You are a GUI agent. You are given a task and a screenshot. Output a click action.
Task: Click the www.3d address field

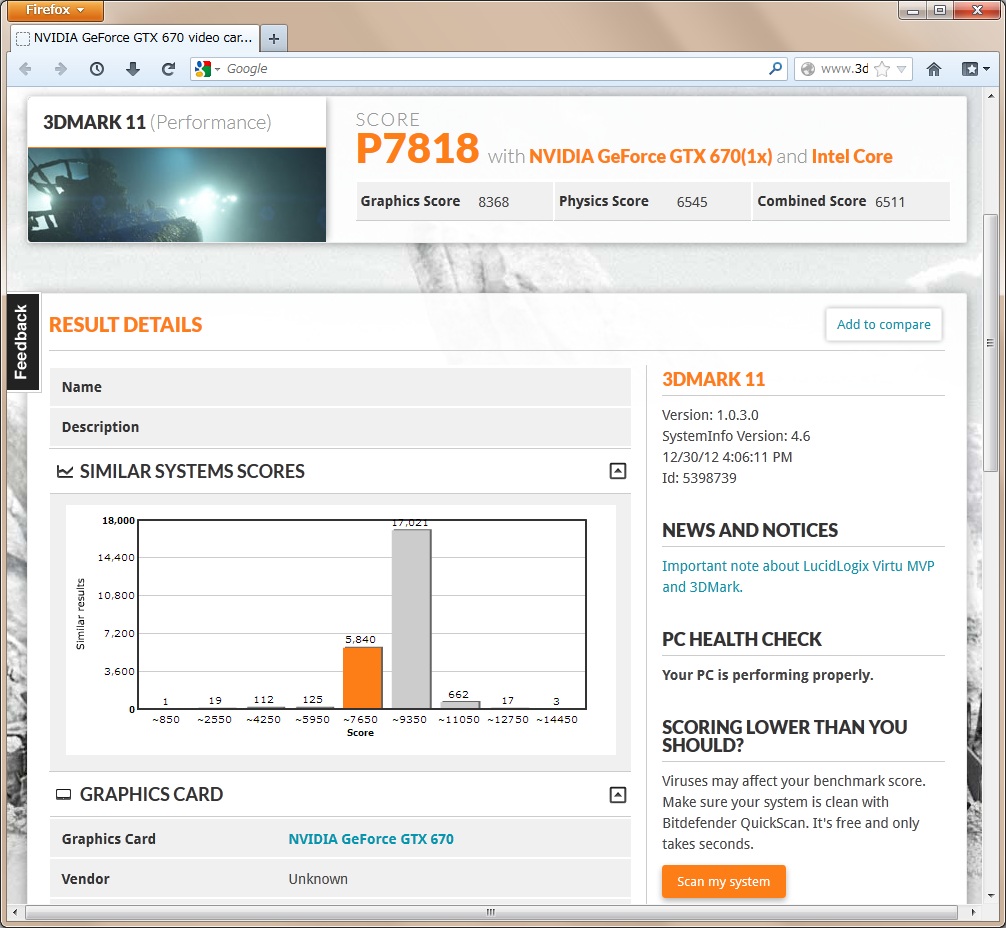844,69
